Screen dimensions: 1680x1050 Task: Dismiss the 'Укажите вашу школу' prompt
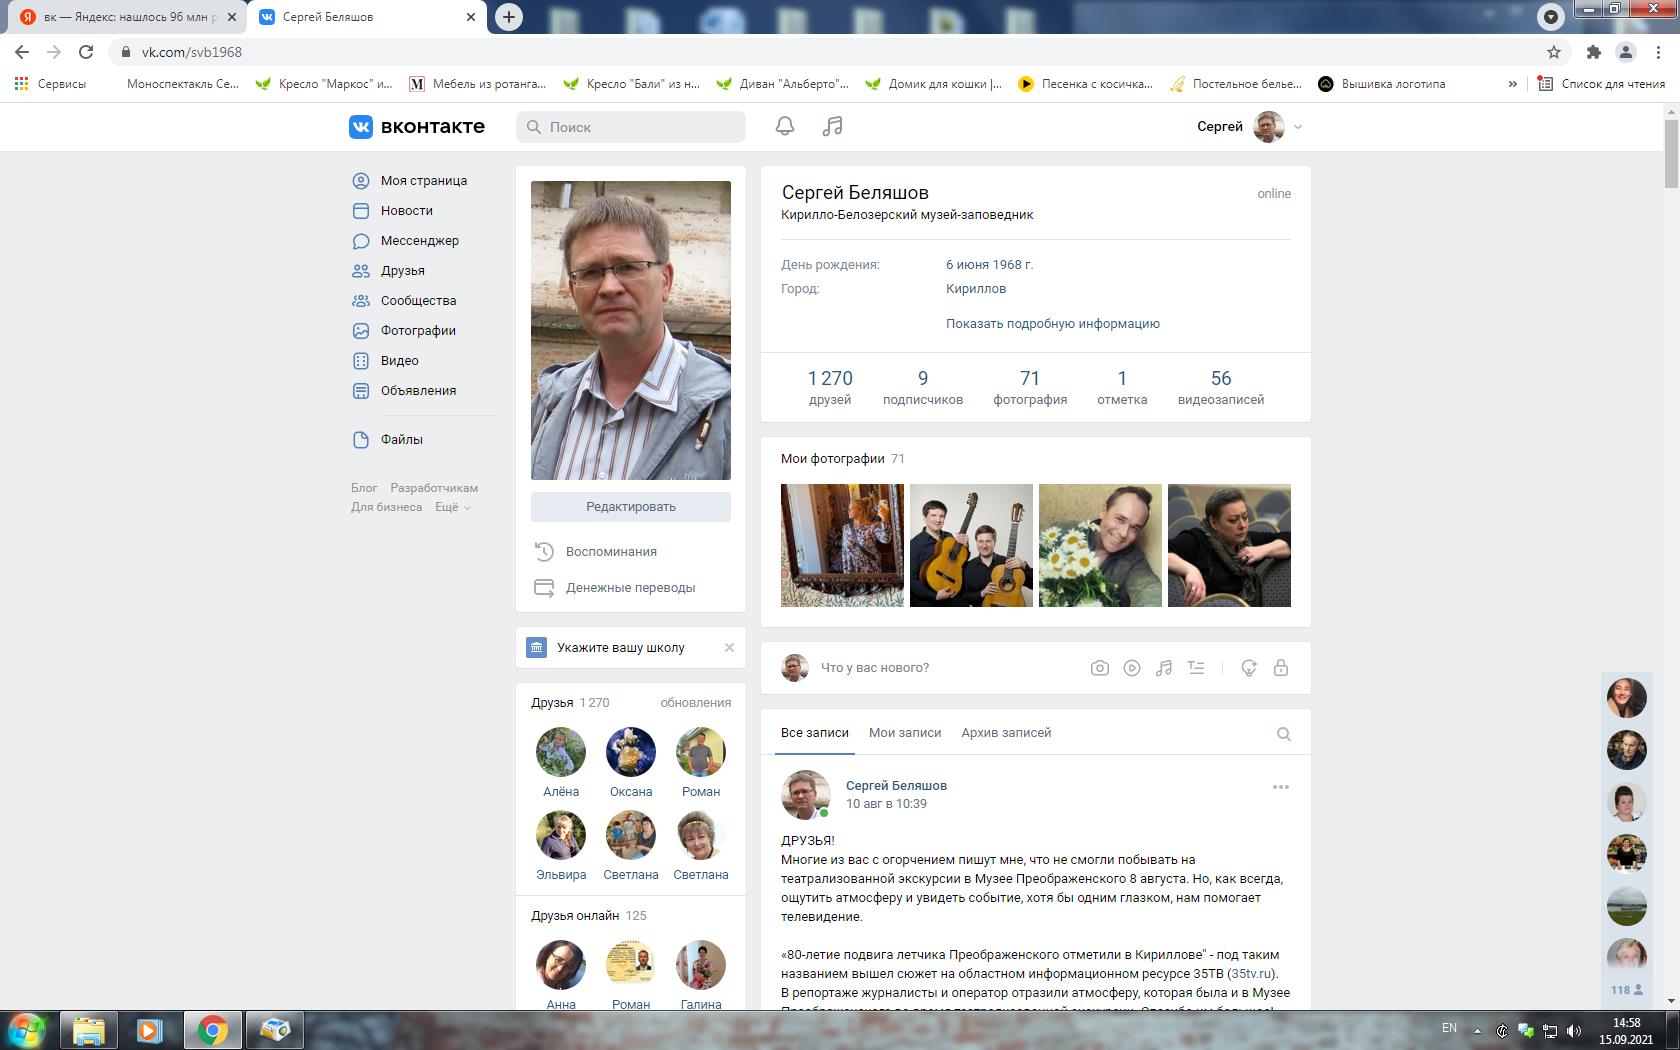tap(729, 647)
